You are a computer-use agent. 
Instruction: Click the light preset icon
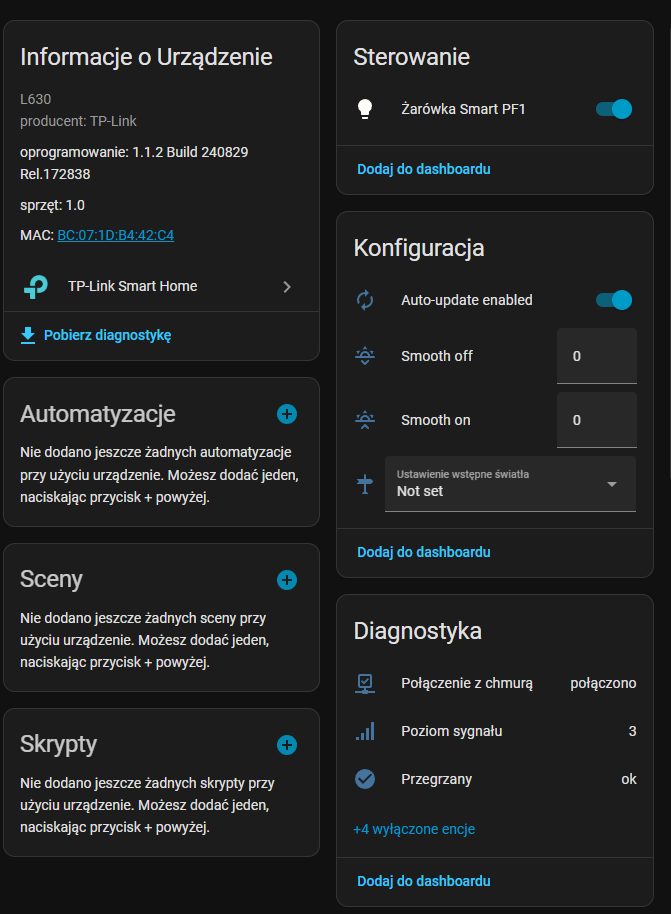tap(365, 484)
